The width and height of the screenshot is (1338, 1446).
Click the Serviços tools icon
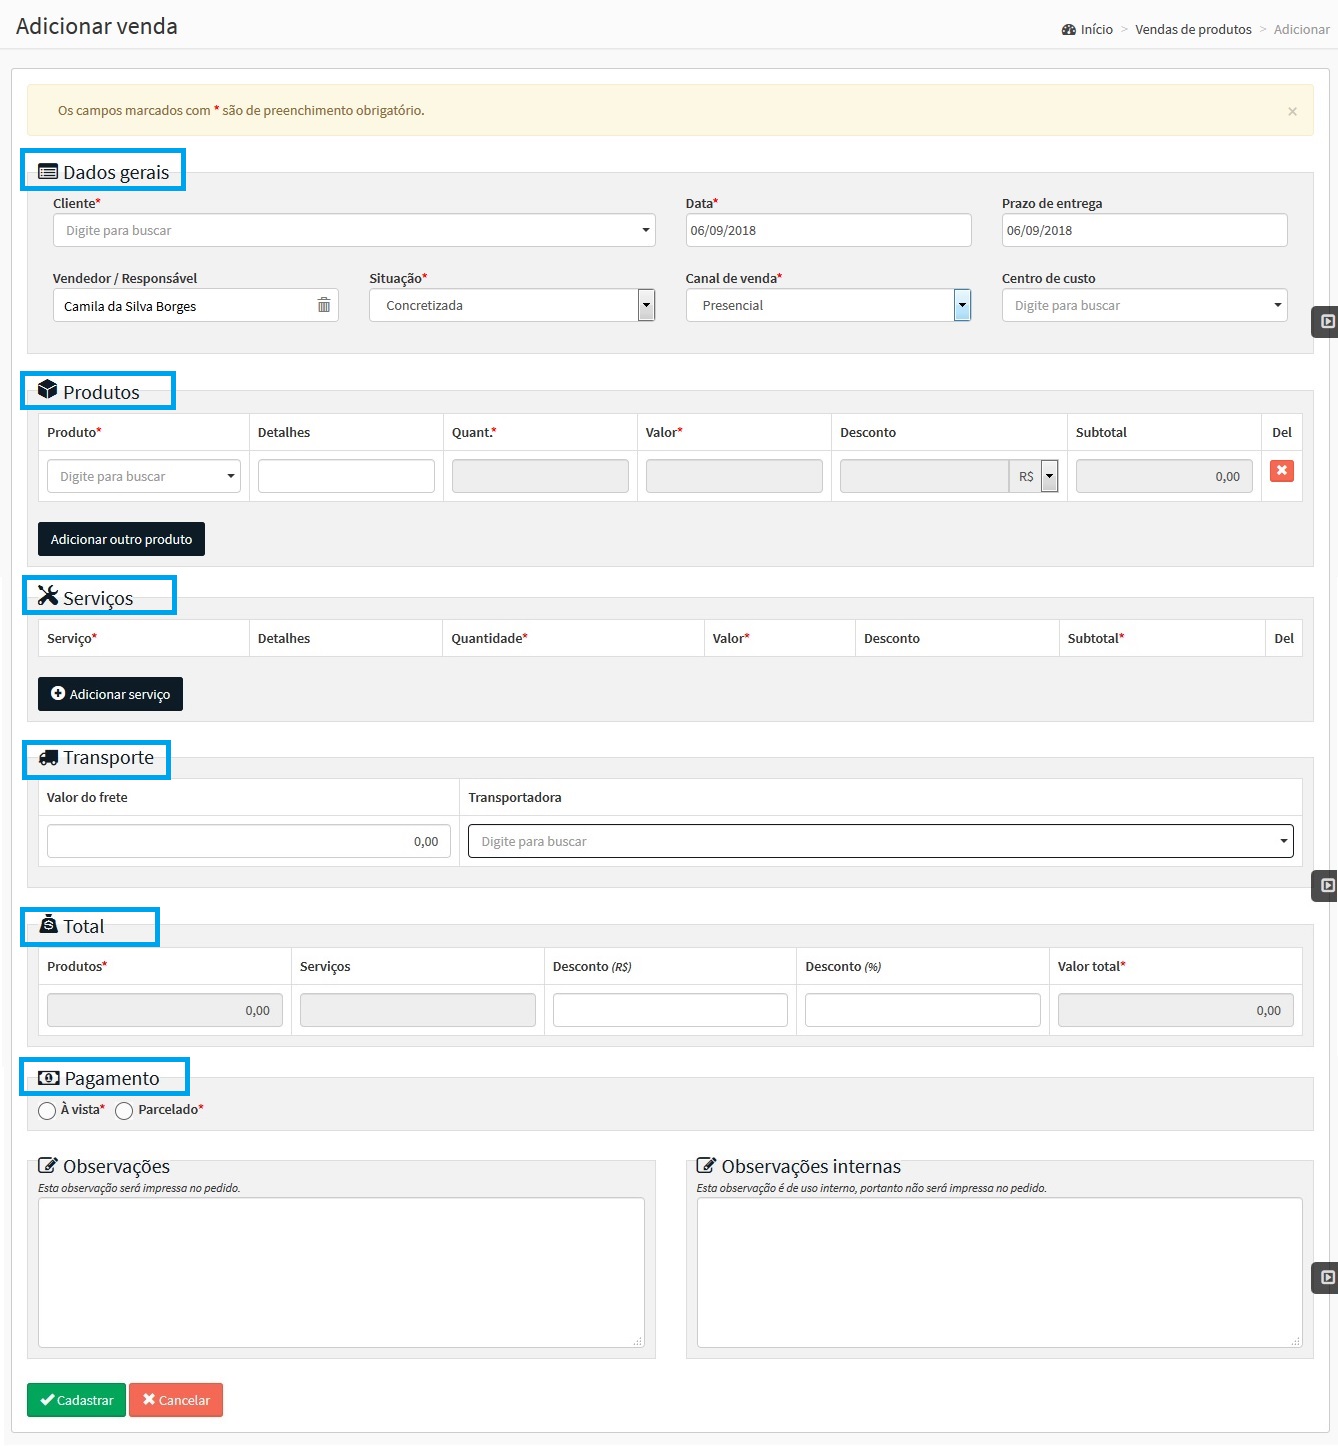tap(48, 595)
